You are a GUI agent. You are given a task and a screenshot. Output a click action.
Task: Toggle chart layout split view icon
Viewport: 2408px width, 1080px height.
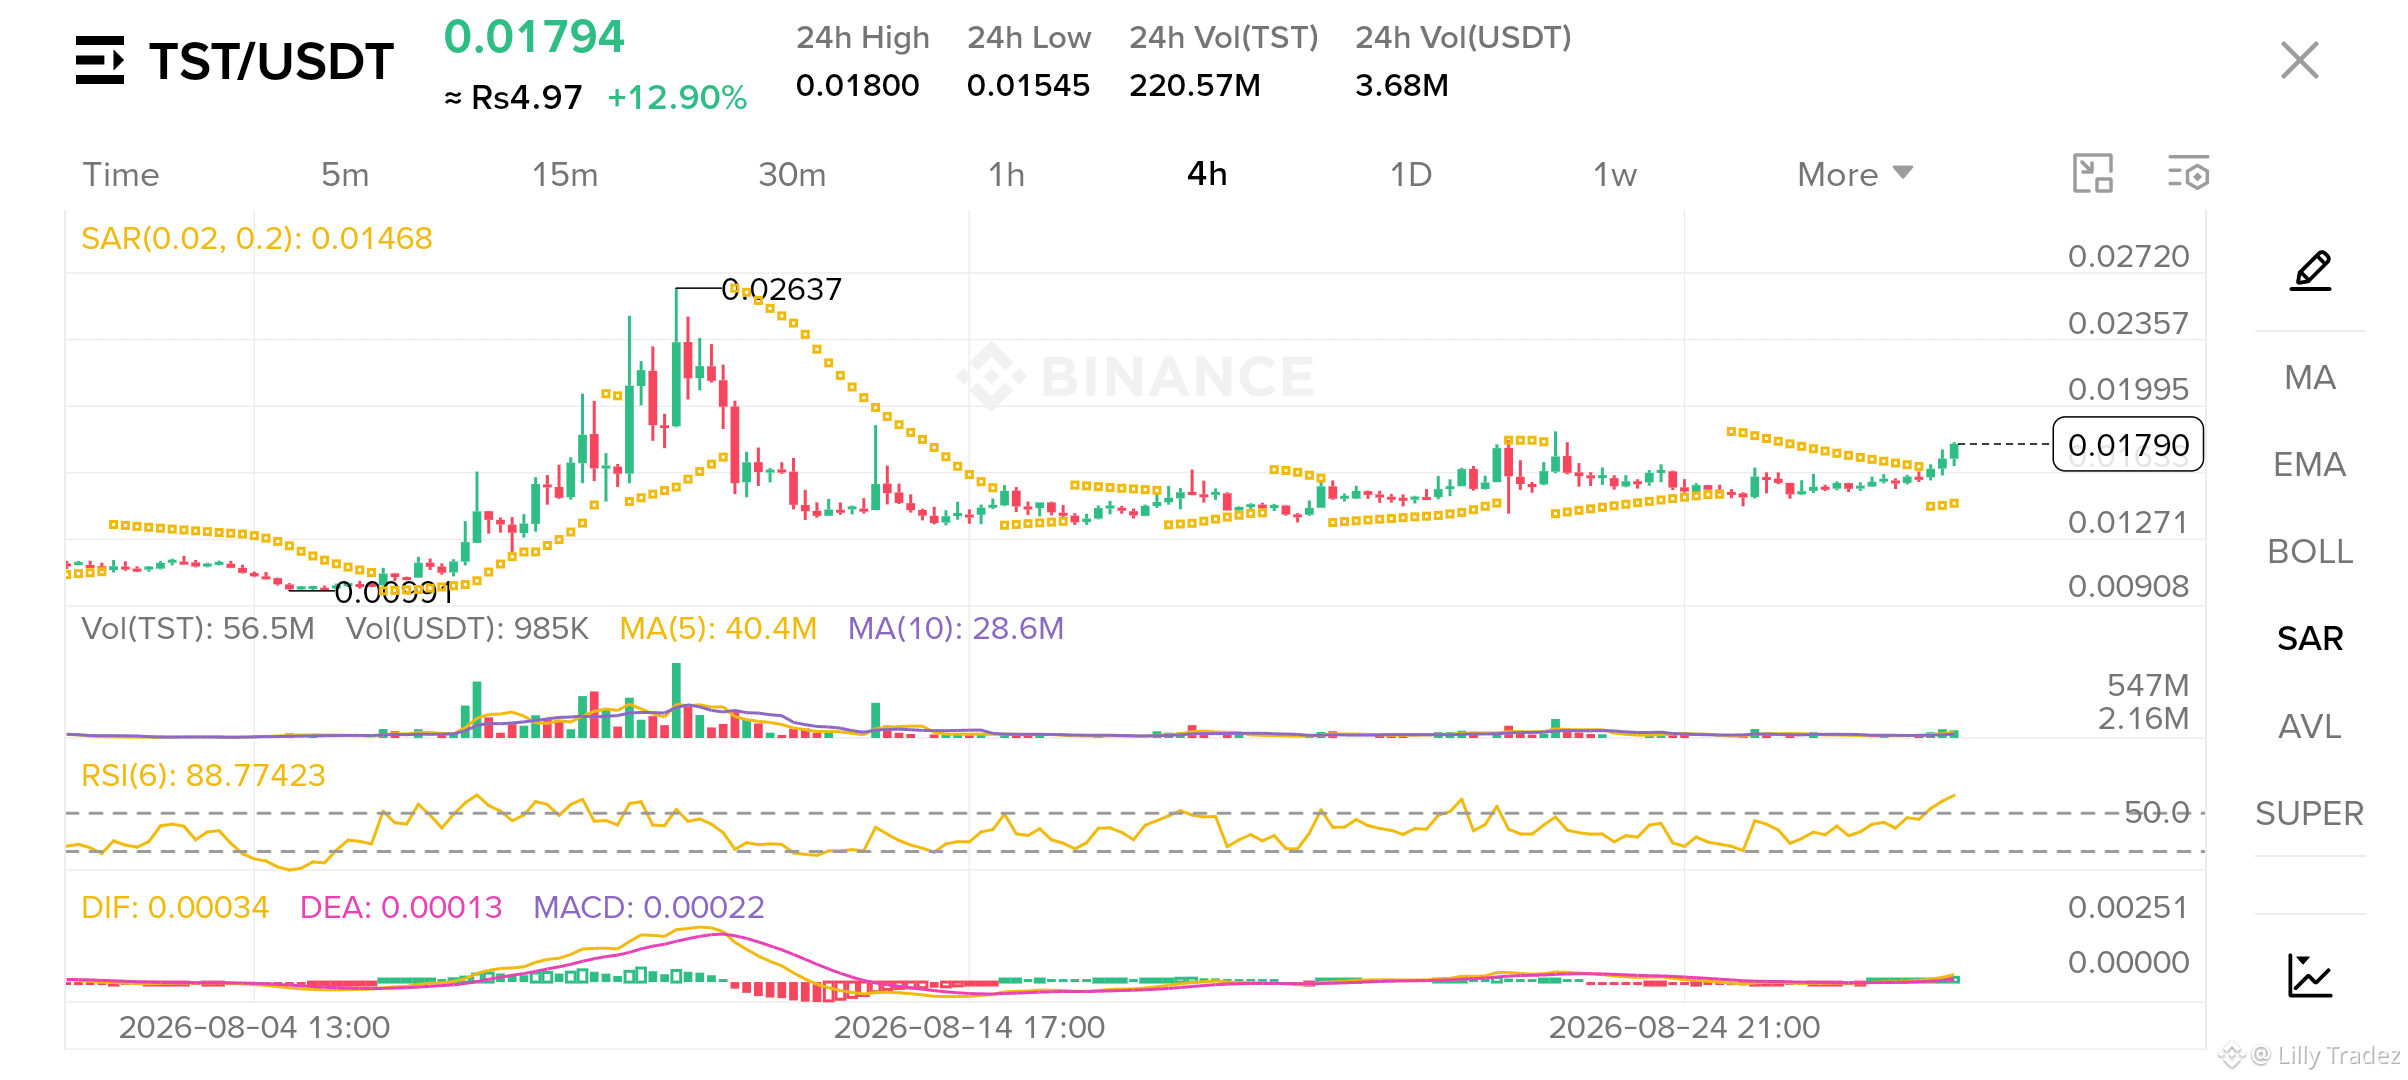pyautogui.click(x=2092, y=173)
